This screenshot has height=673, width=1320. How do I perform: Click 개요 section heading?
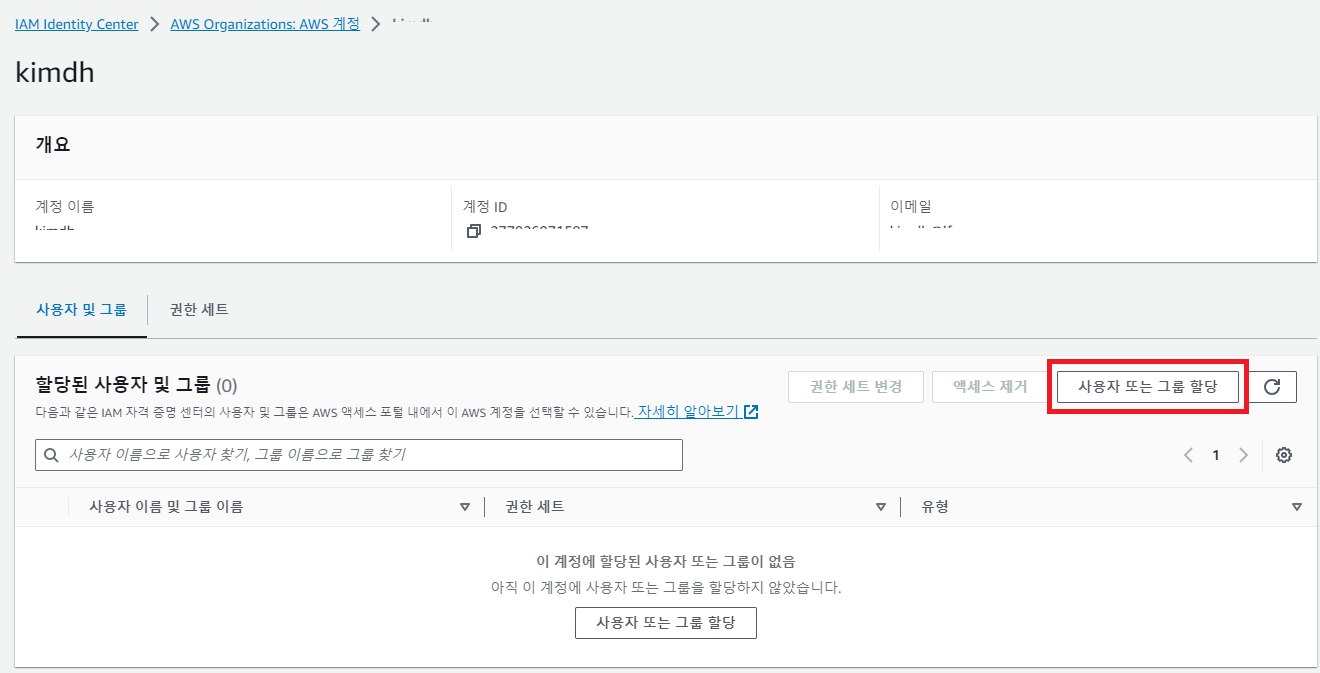point(53,144)
